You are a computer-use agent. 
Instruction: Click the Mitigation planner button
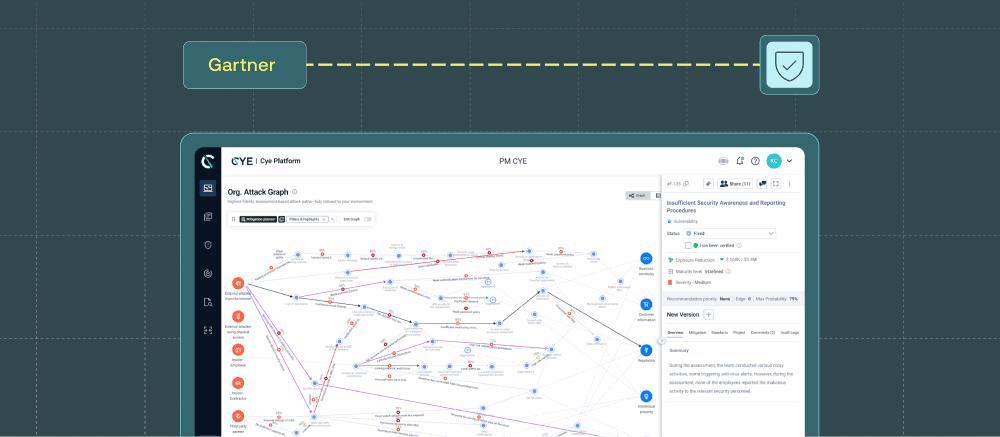258,219
